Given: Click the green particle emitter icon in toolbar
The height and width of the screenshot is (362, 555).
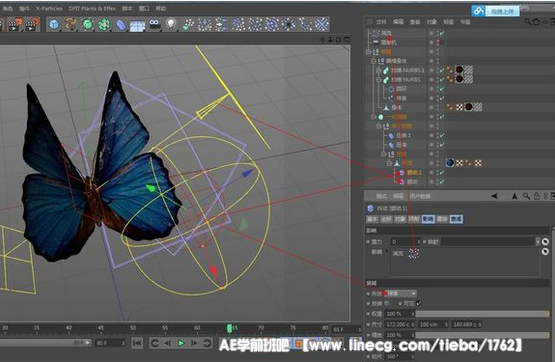Looking at the screenshot, I should pos(188,24).
